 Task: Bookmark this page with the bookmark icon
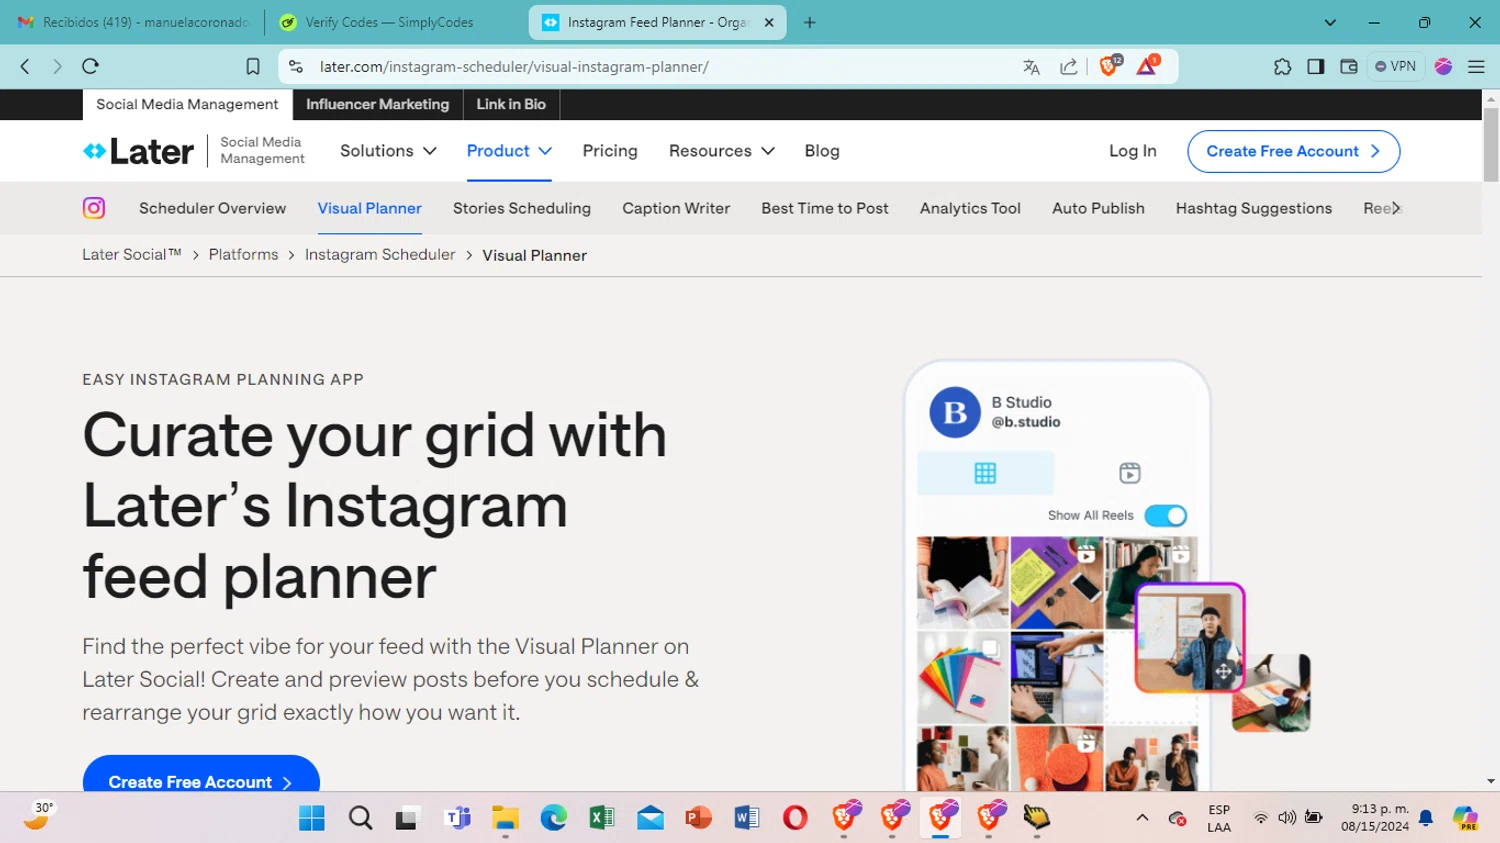[253, 66]
